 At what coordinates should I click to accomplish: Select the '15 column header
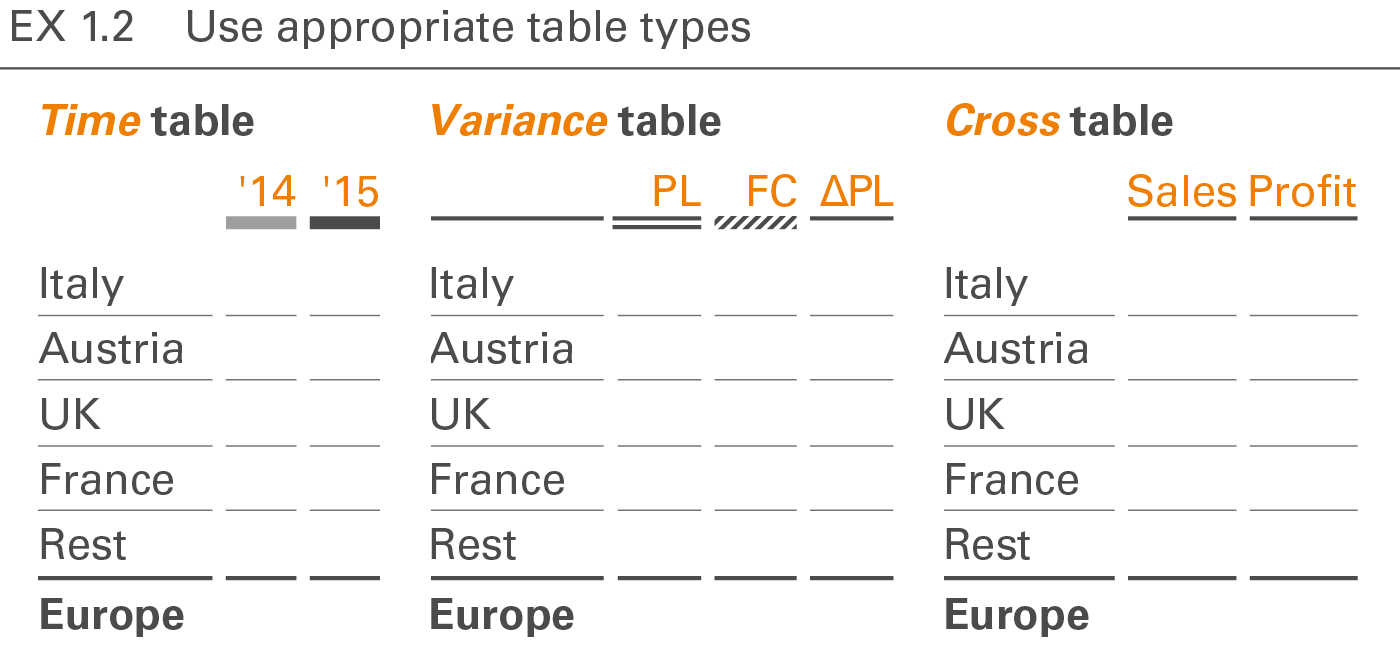point(350,191)
